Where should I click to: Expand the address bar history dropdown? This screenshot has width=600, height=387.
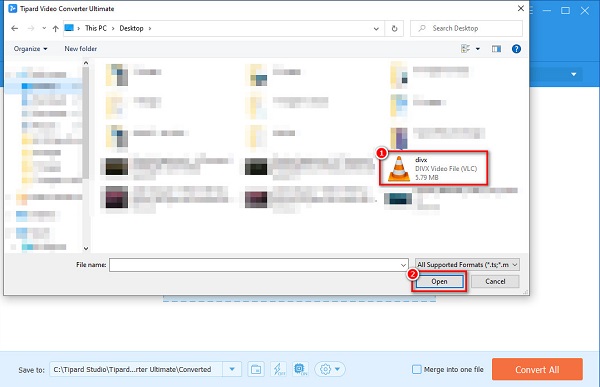pyautogui.click(x=376, y=29)
